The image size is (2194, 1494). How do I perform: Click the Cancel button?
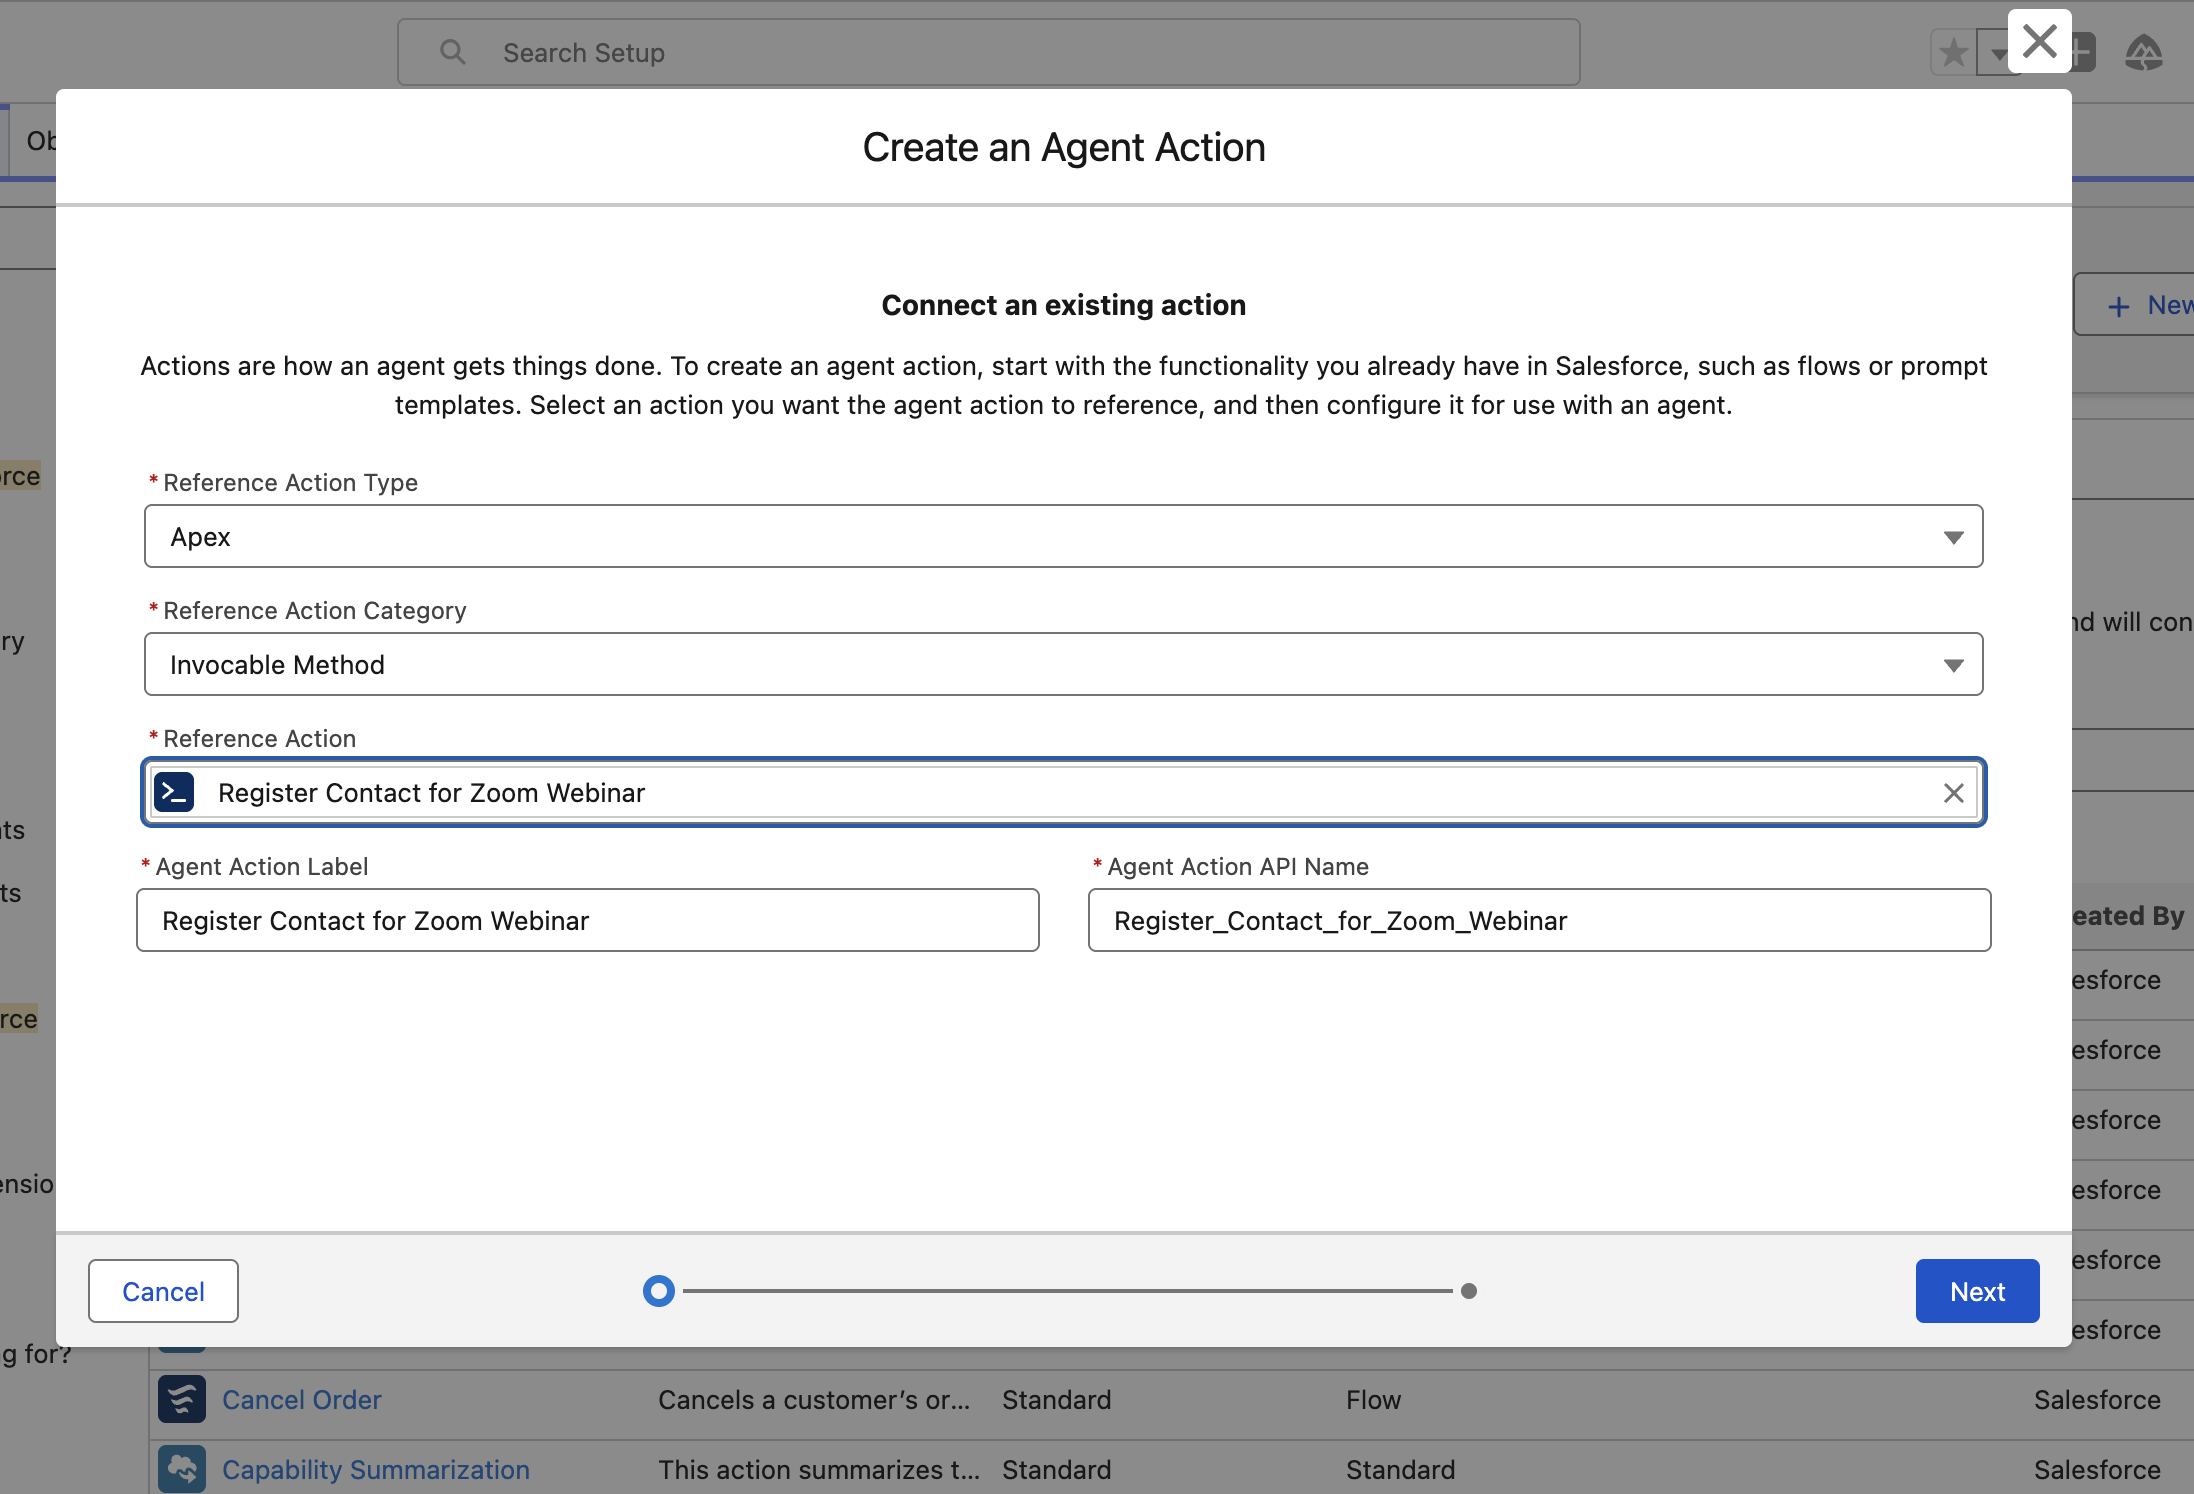(163, 1291)
